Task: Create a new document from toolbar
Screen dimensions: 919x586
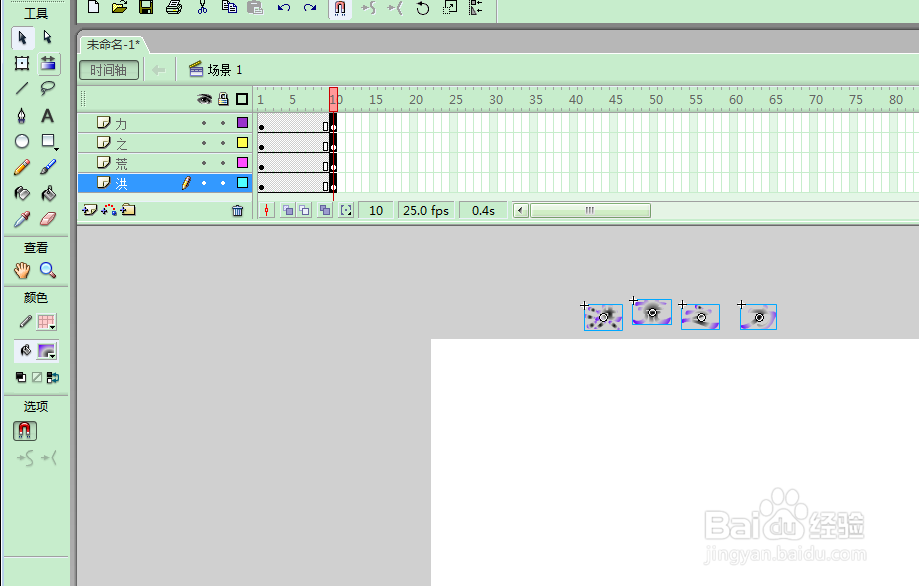Action: coord(93,8)
